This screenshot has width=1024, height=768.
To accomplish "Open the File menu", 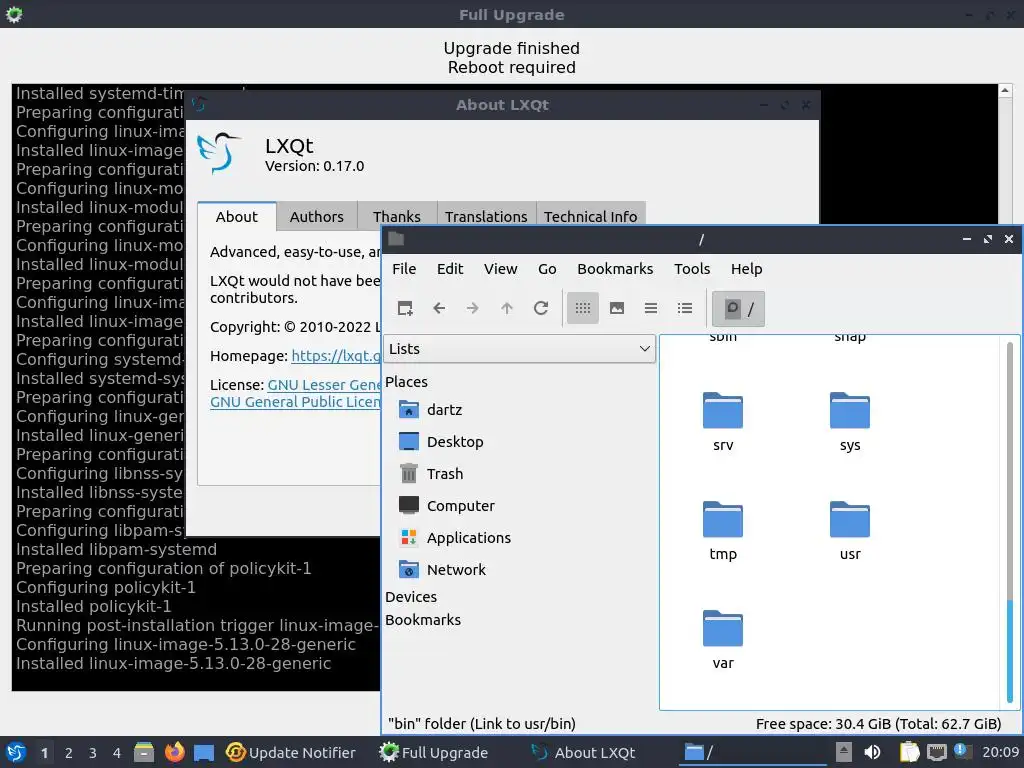I will tap(404, 269).
